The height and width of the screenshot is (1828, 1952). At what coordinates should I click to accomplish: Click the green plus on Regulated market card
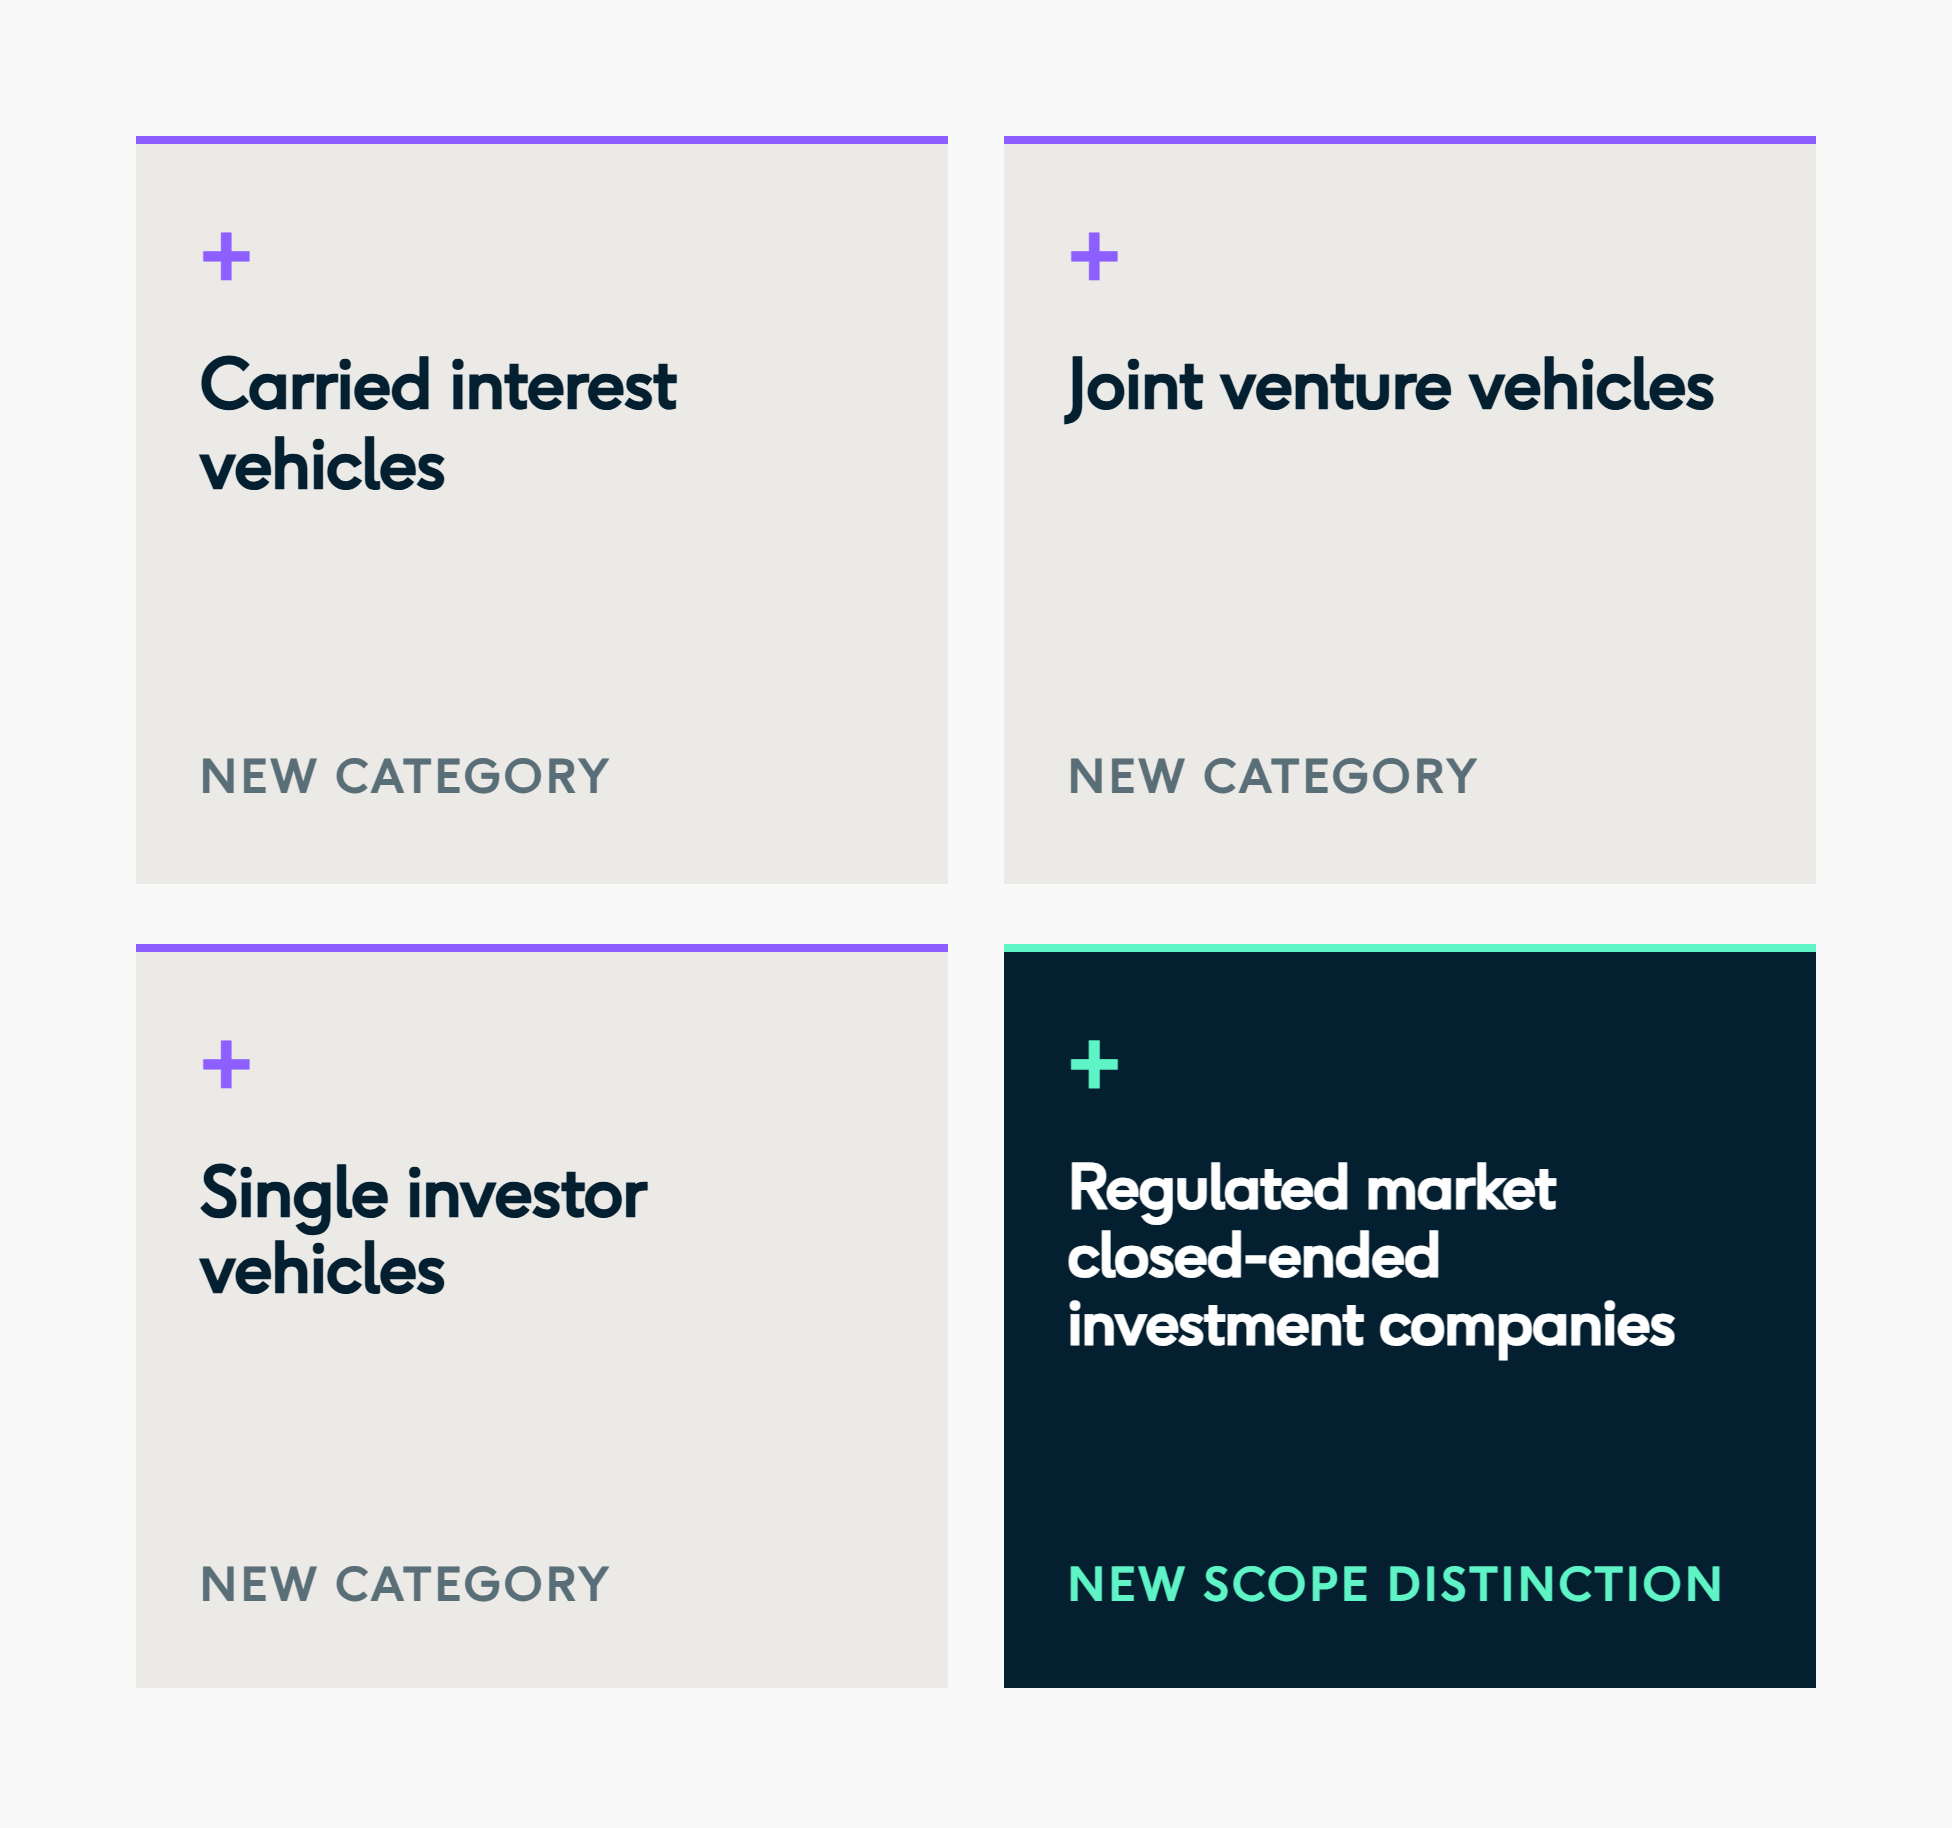click(1094, 1064)
